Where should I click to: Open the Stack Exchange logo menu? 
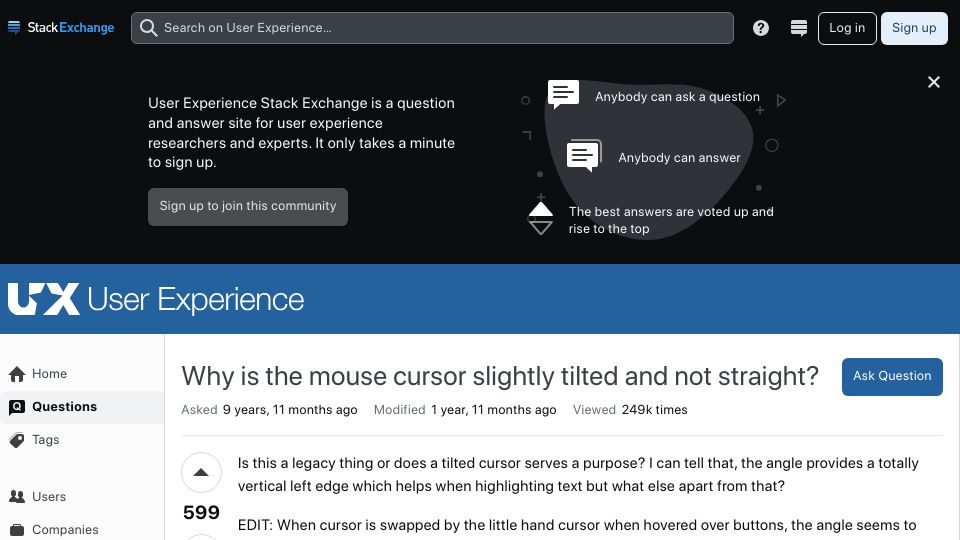(61, 28)
